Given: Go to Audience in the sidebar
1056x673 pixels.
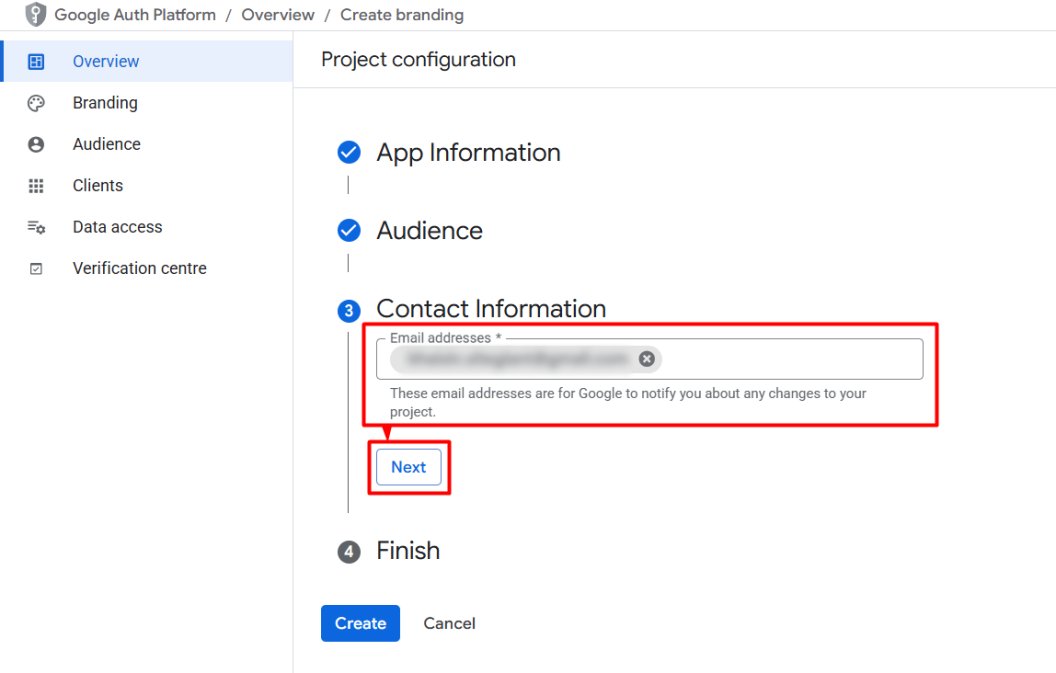Looking at the screenshot, I should tap(148, 144).
